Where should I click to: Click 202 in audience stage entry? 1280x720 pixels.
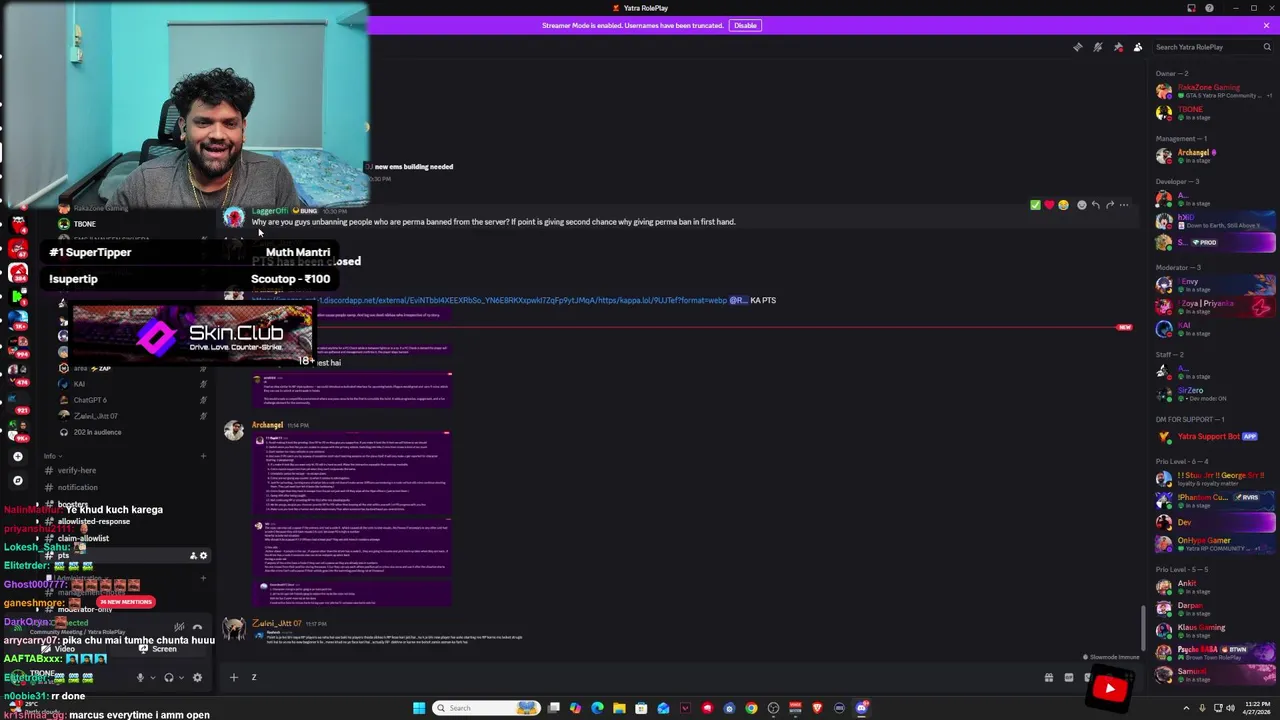pyautogui.click(x=97, y=432)
